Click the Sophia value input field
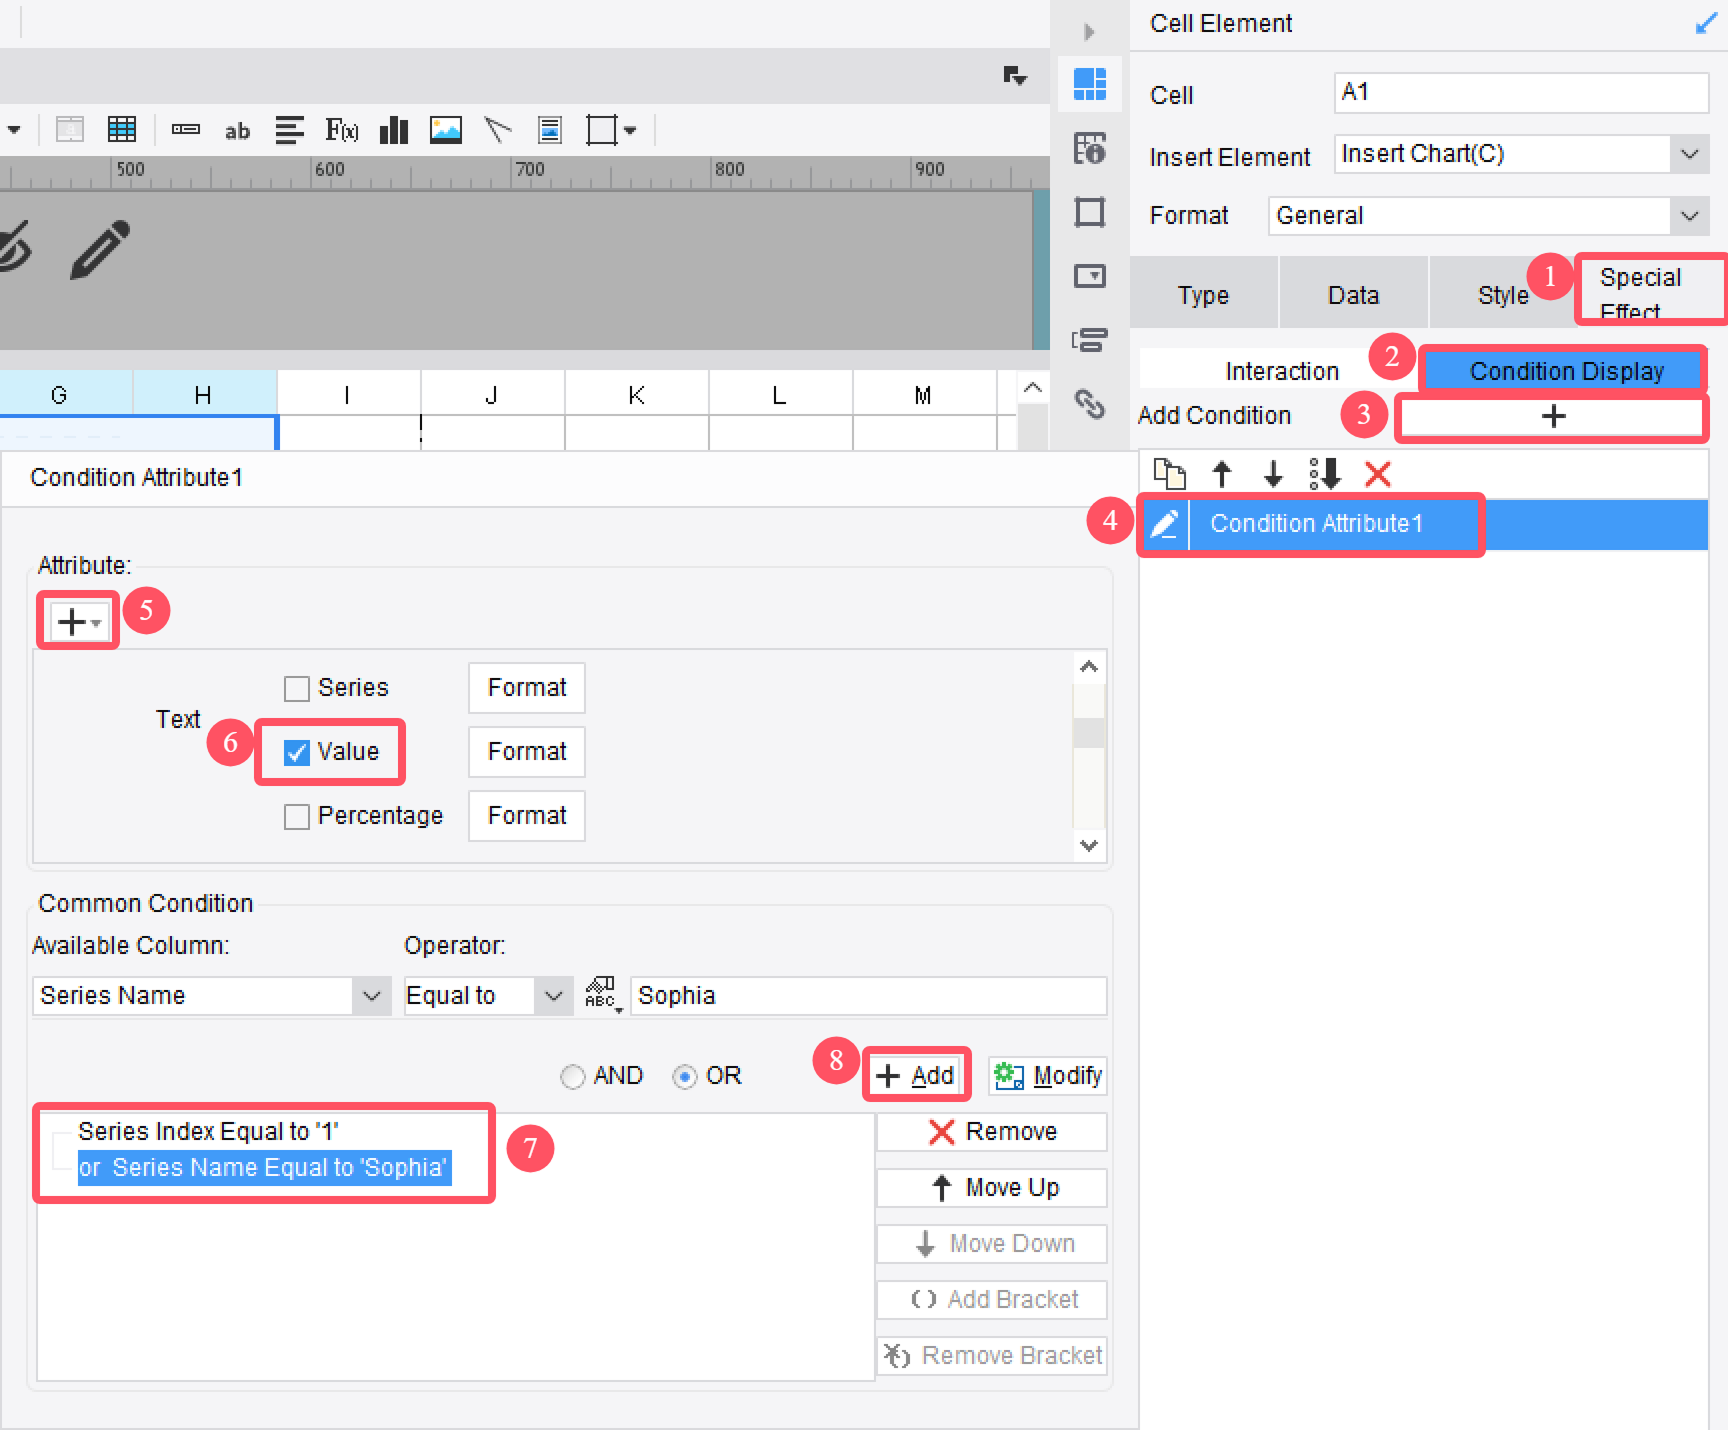 coord(868,996)
